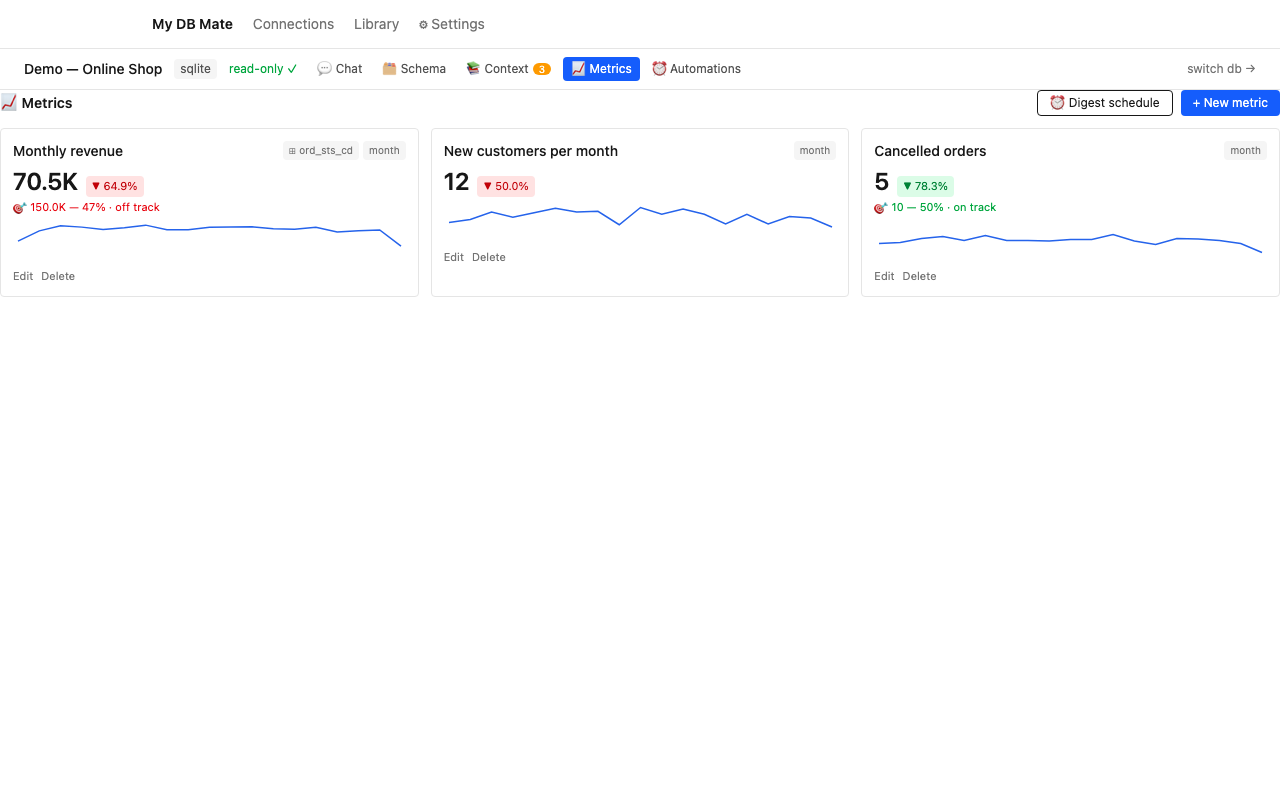Image resolution: width=1280 pixels, height=800 pixels.
Task: Open the Context tab
Action: 508,69
